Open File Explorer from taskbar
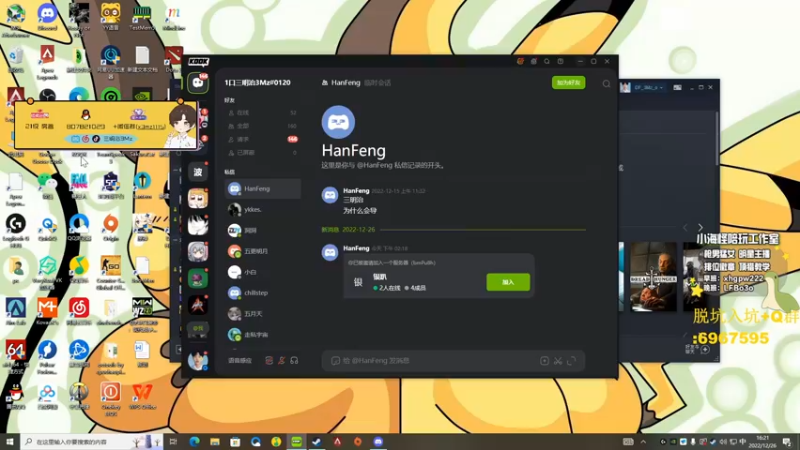 point(215,442)
